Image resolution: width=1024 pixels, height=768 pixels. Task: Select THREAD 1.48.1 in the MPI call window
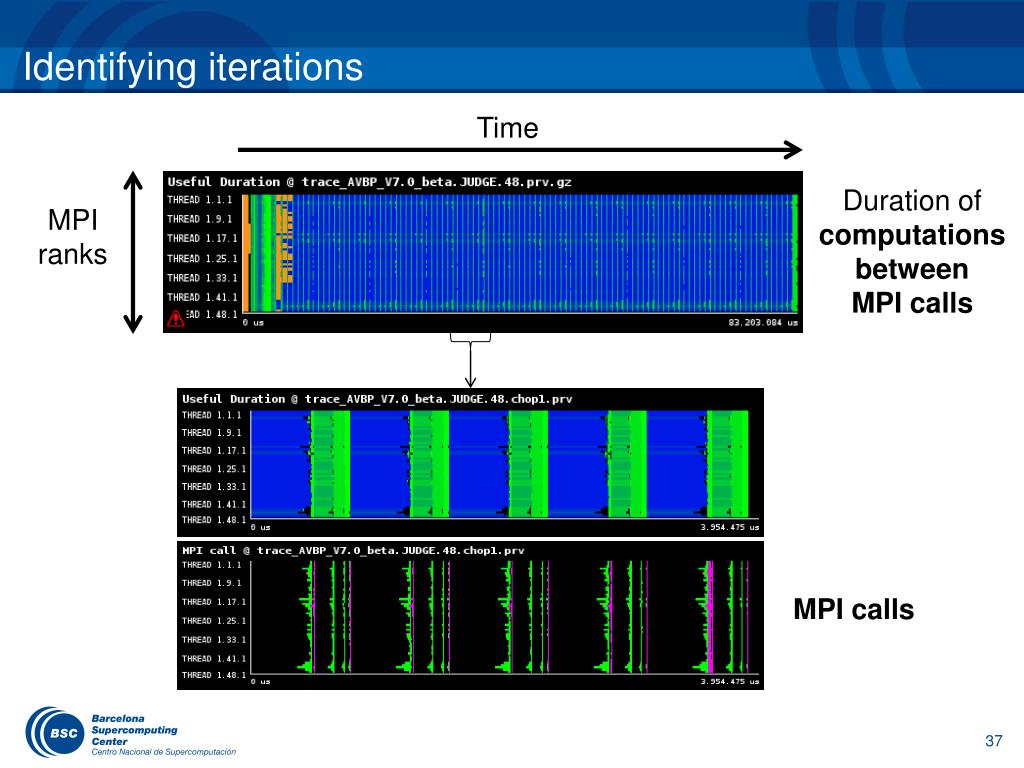[x=214, y=675]
